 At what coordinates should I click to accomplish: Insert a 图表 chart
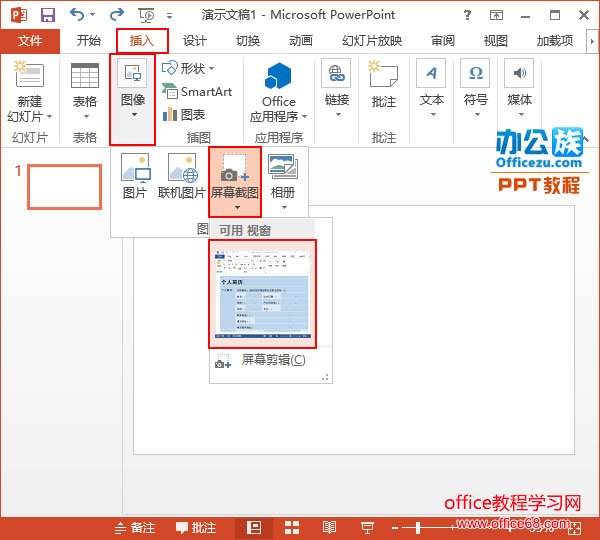click(184, 114)
